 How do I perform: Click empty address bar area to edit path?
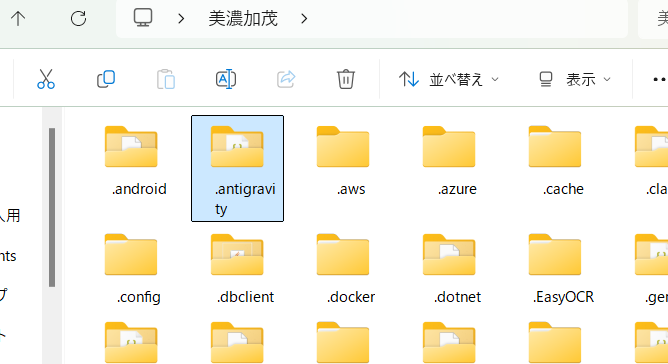coord(469,18)
